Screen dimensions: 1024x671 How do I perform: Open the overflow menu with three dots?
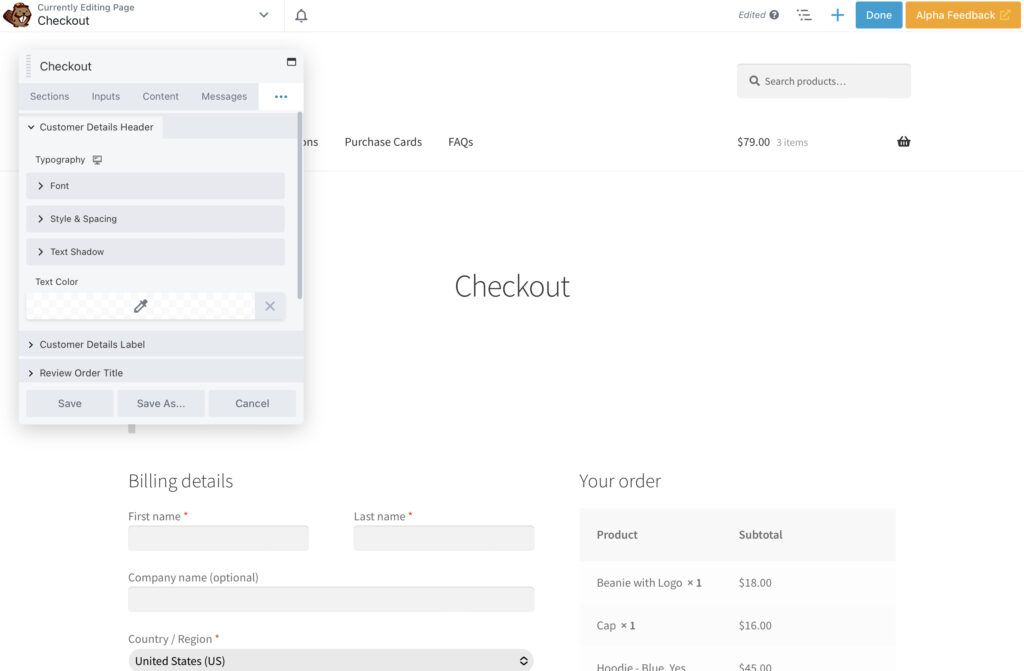pos(280,96)
